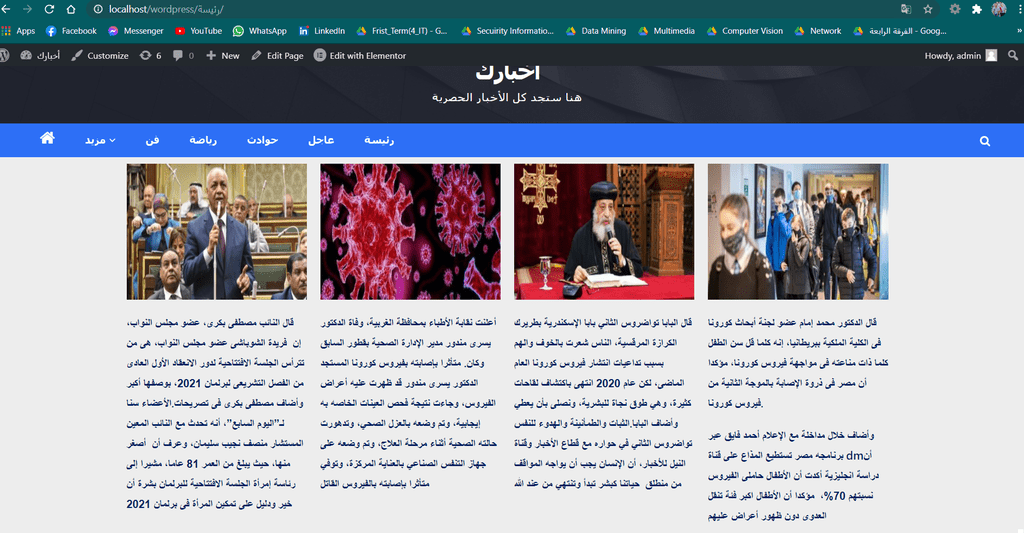Open the browser home page icon
Screen dimensions: 1024x533
point(71,9)
